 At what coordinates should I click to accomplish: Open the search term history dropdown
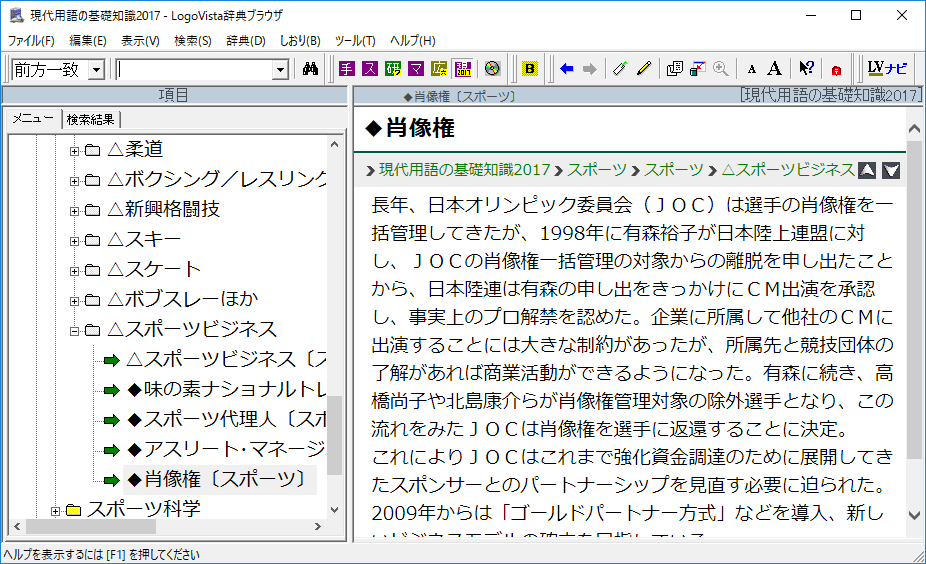(281, 70)
